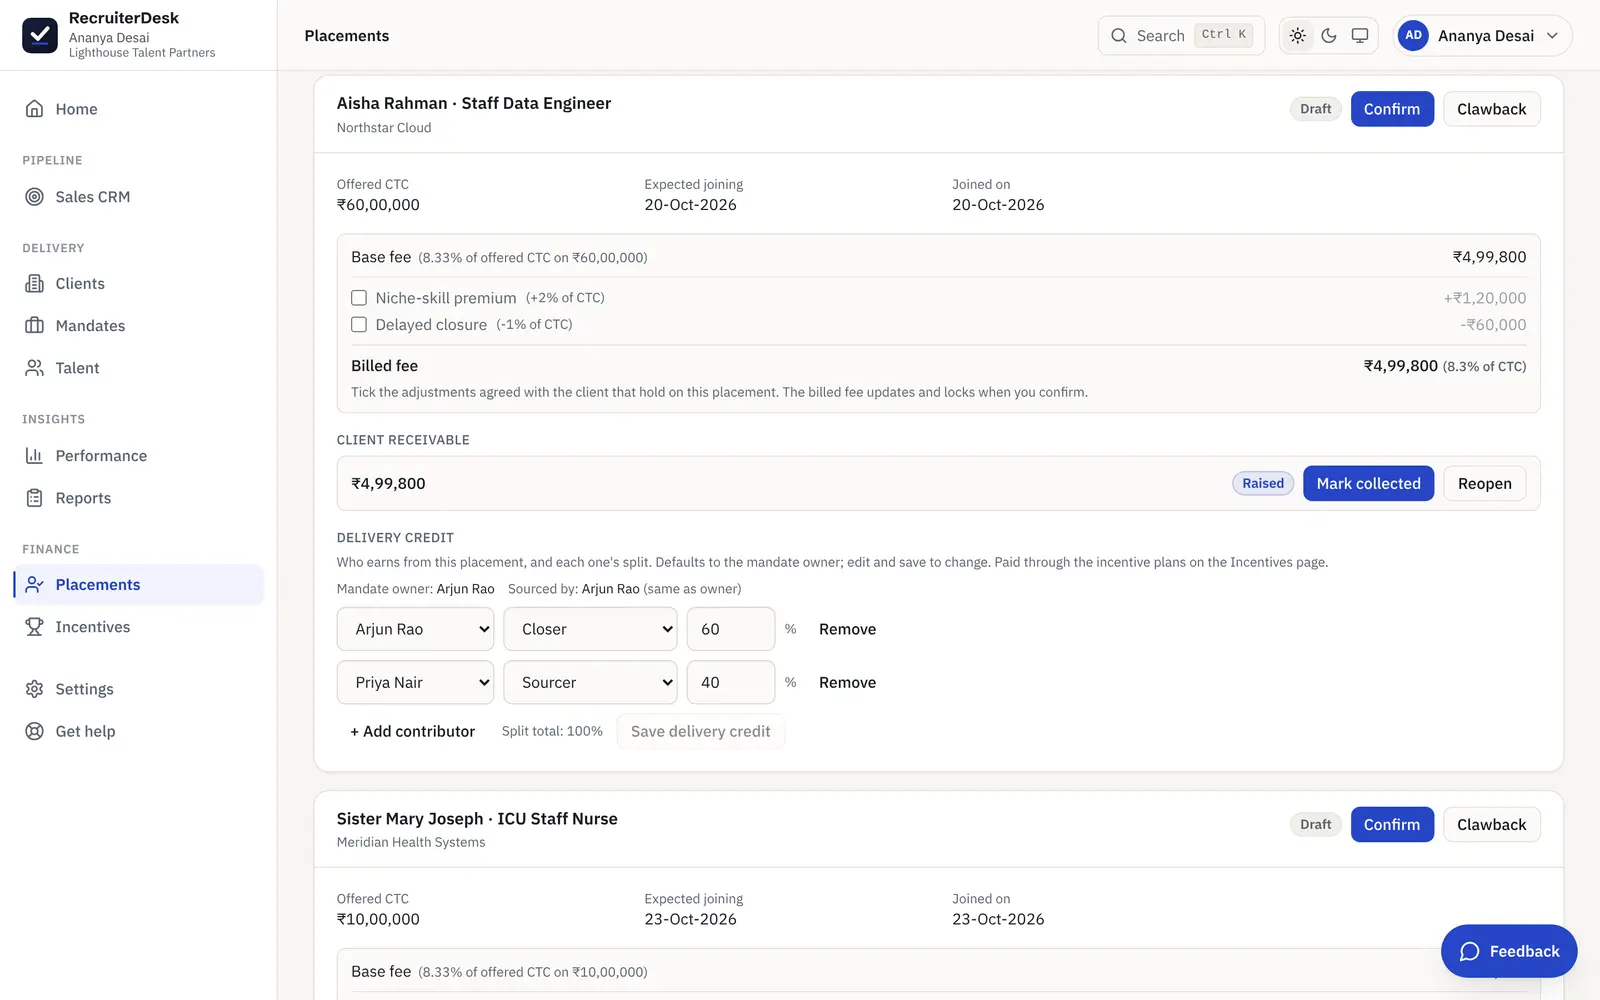
Task: Open the Sourcer role dropdown
Action: point(590,682)
